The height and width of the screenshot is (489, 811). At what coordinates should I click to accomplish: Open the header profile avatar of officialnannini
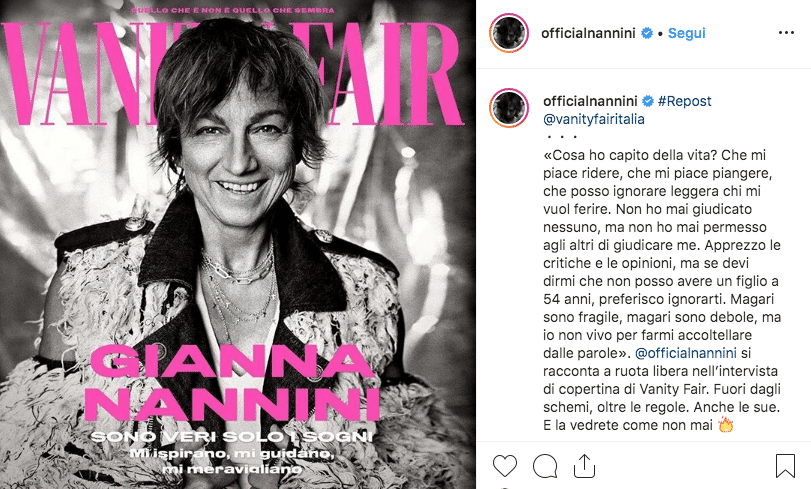coord(509,33)
